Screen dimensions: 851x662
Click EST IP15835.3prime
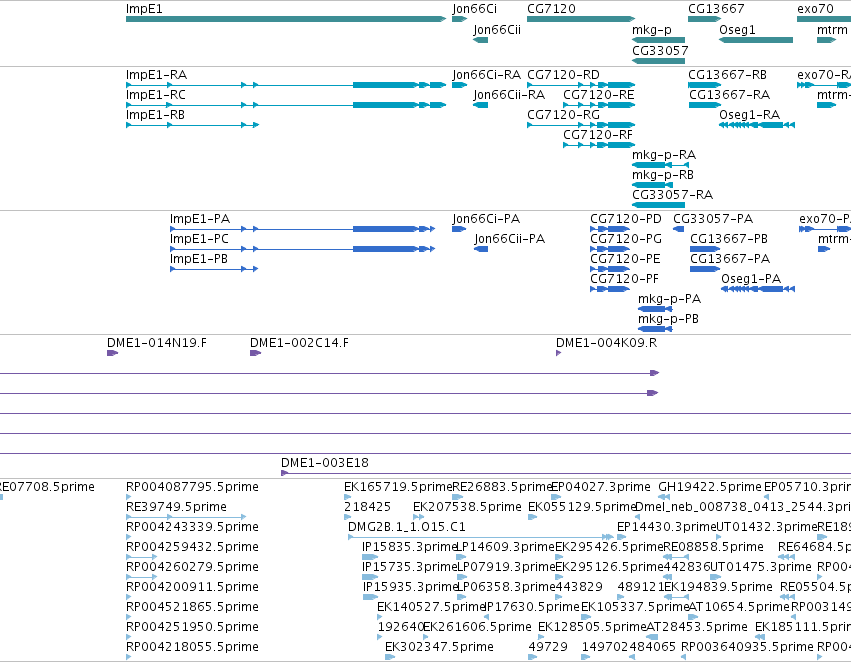[370, 557]
